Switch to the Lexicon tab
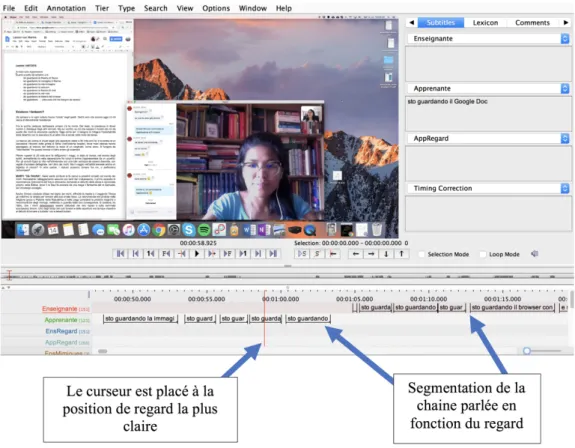Screen dimensions: 575x448 tap(485, 23)
